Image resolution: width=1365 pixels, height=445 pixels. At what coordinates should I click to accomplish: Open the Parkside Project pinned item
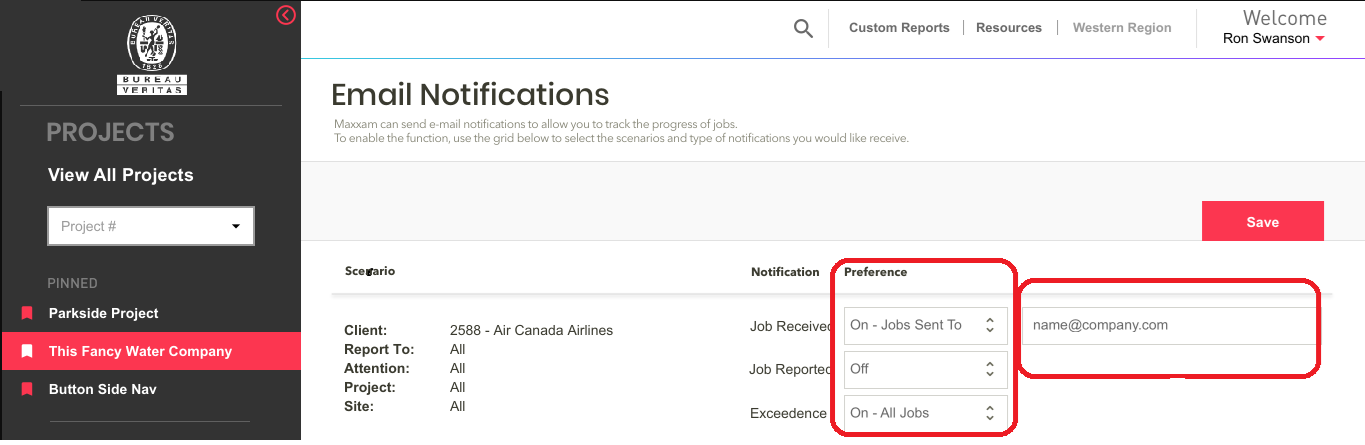pyautogui.click(x=104, y=314)
